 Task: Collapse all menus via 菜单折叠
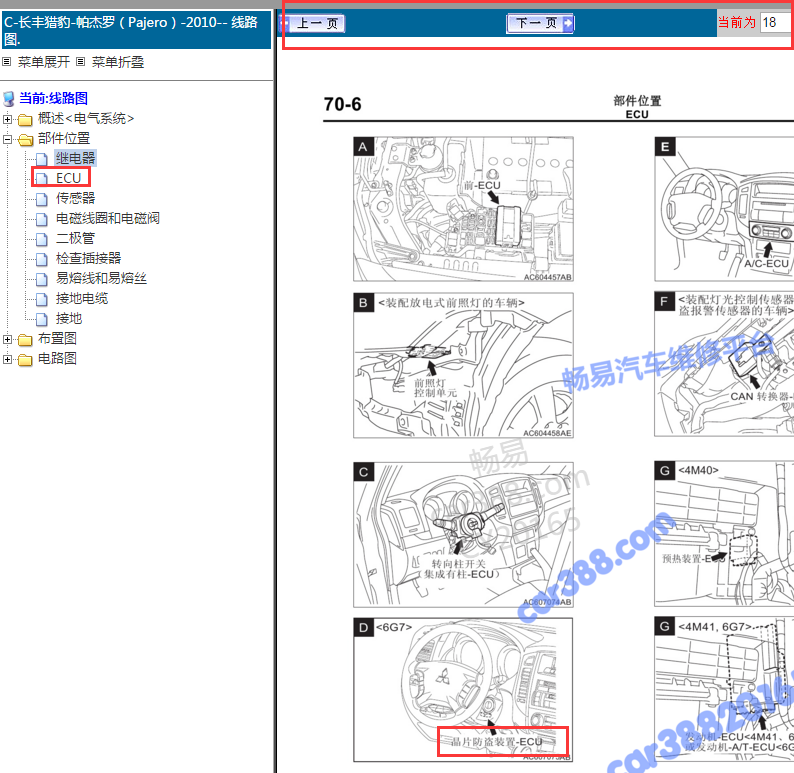pyautogui.click(x=117, y=62)
